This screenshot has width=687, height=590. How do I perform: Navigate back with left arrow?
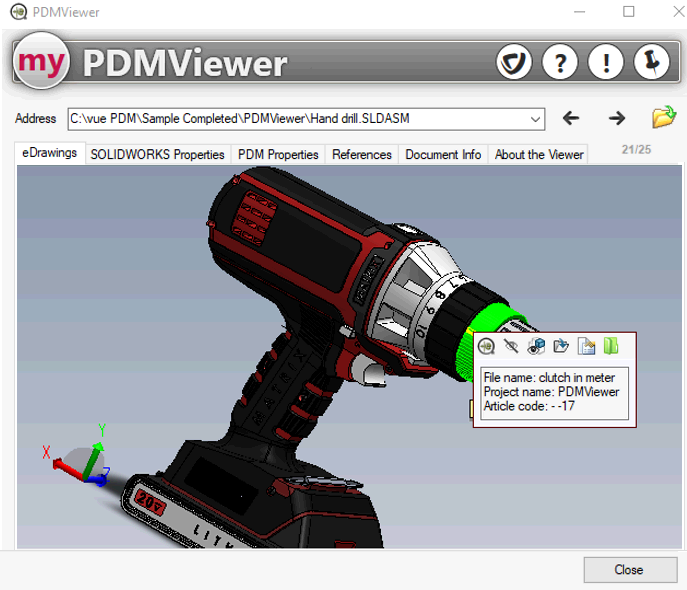click(x=571, y=118)
